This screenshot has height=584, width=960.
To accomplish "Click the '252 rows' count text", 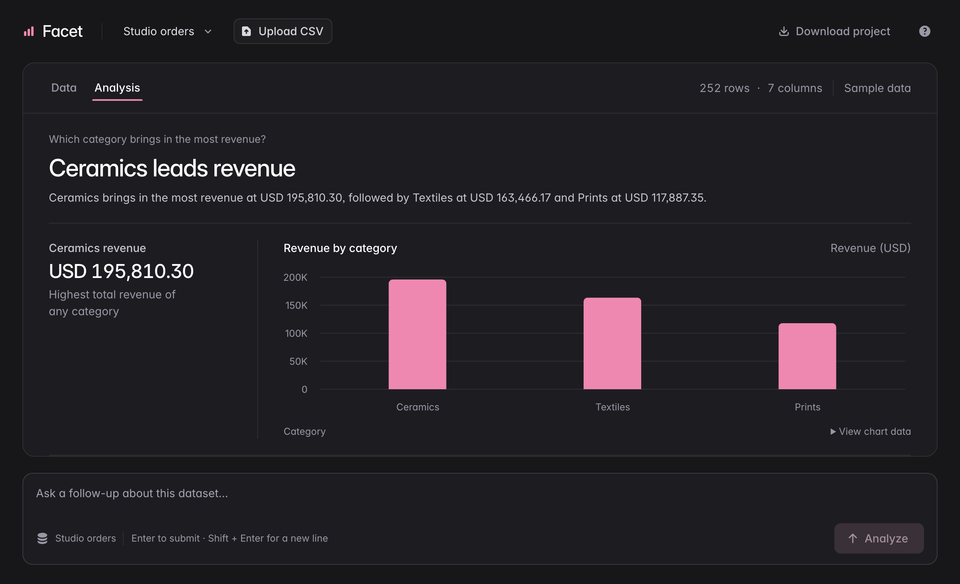I will click(724, 88).
